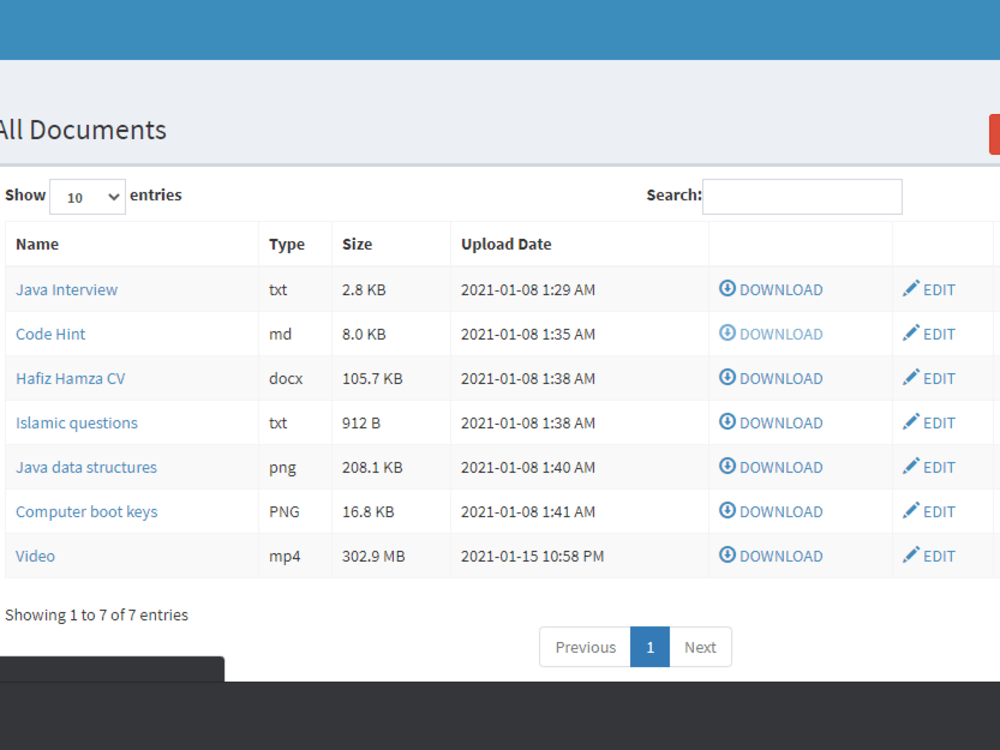This screenshot has width=1000, height=750.
Task: Click pencil icon in Code Hint row
Action: [911, 333]
